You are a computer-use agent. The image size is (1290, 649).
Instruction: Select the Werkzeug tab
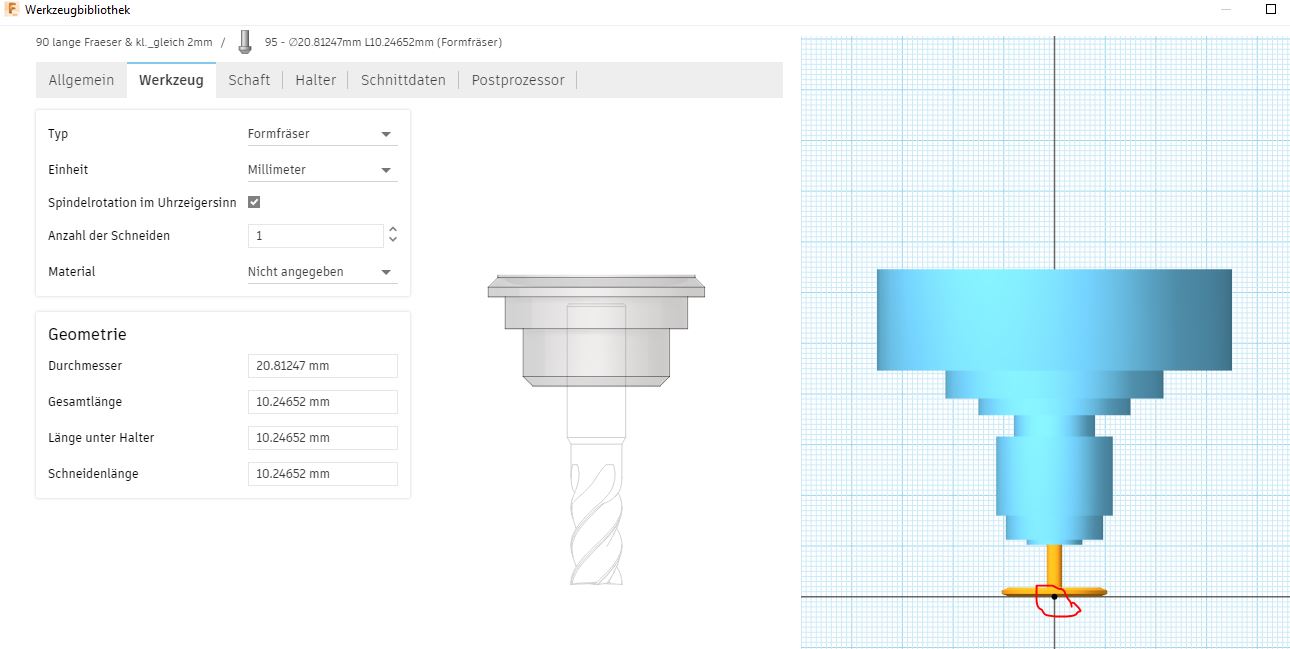click(171, 80)
